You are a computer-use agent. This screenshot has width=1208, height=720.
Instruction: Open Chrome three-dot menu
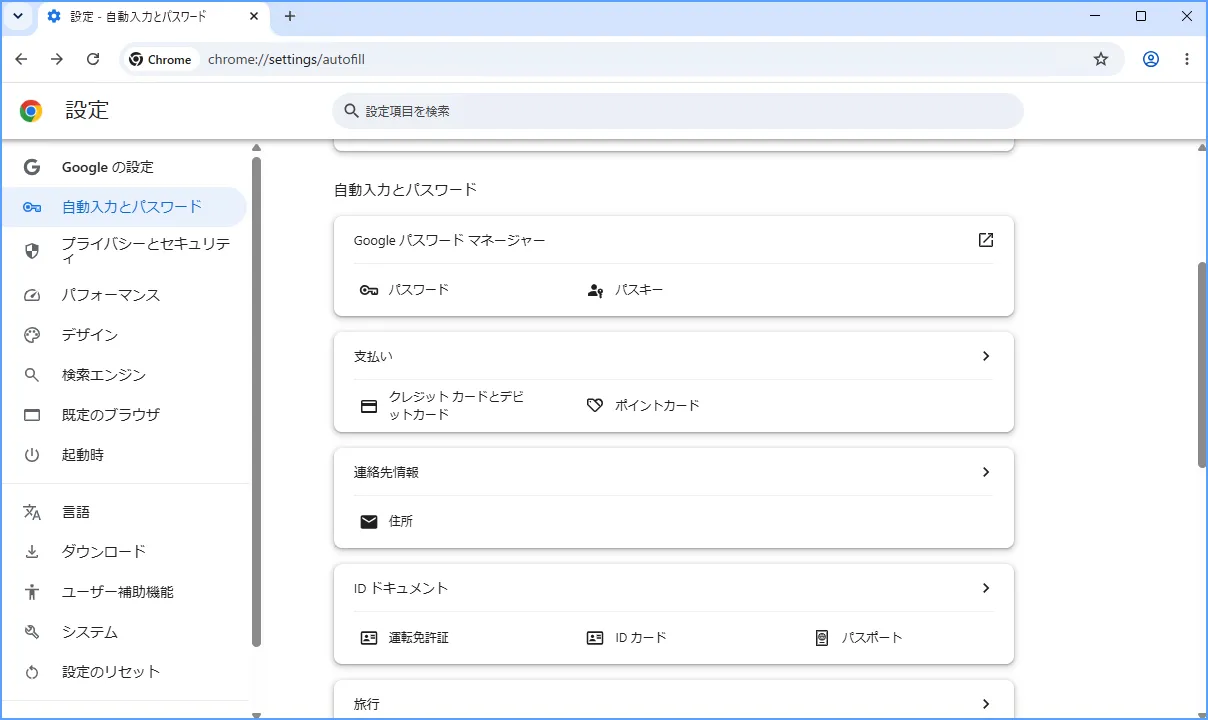(x=1187, y=59)
